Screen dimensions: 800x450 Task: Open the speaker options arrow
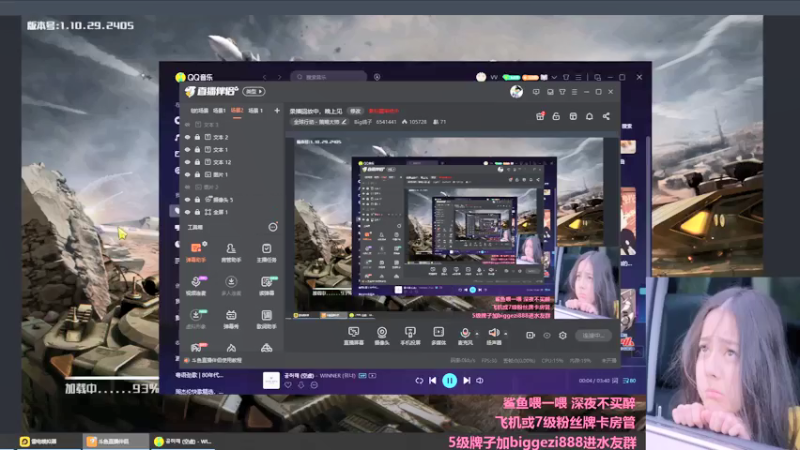click(x=506, y=334)
